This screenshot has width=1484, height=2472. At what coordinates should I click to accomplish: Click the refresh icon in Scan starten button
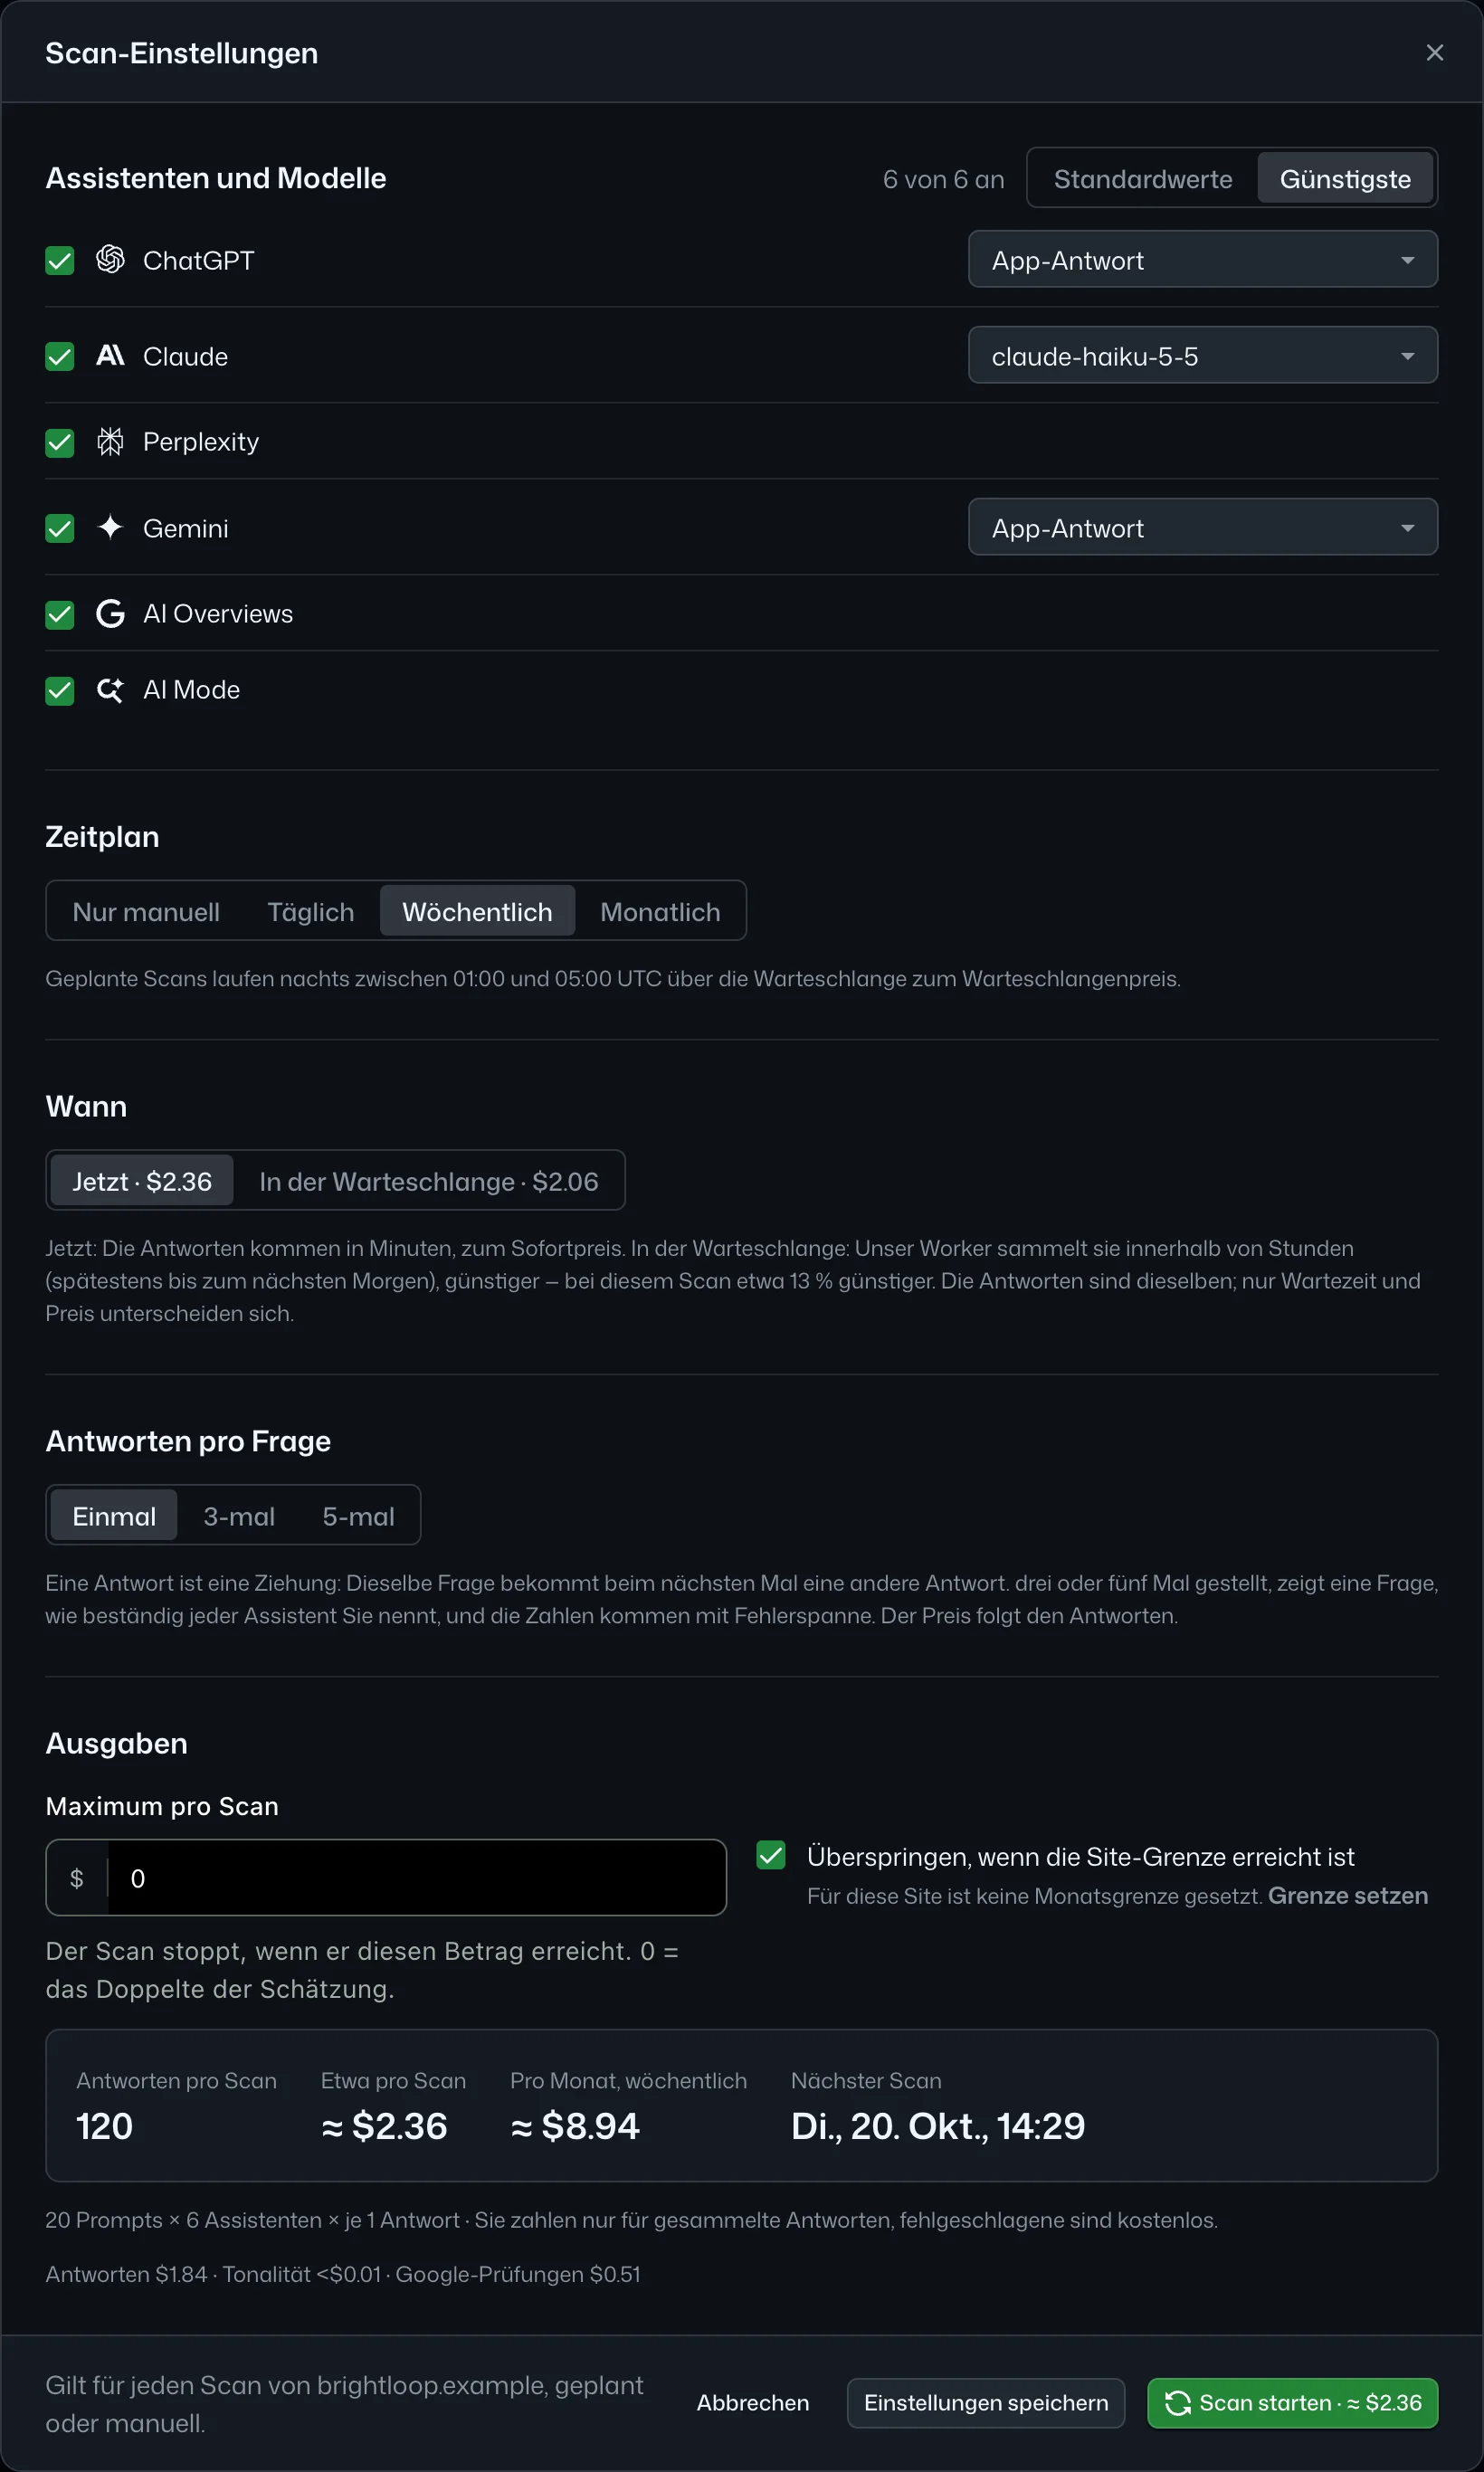(x=1177, y=2403)
